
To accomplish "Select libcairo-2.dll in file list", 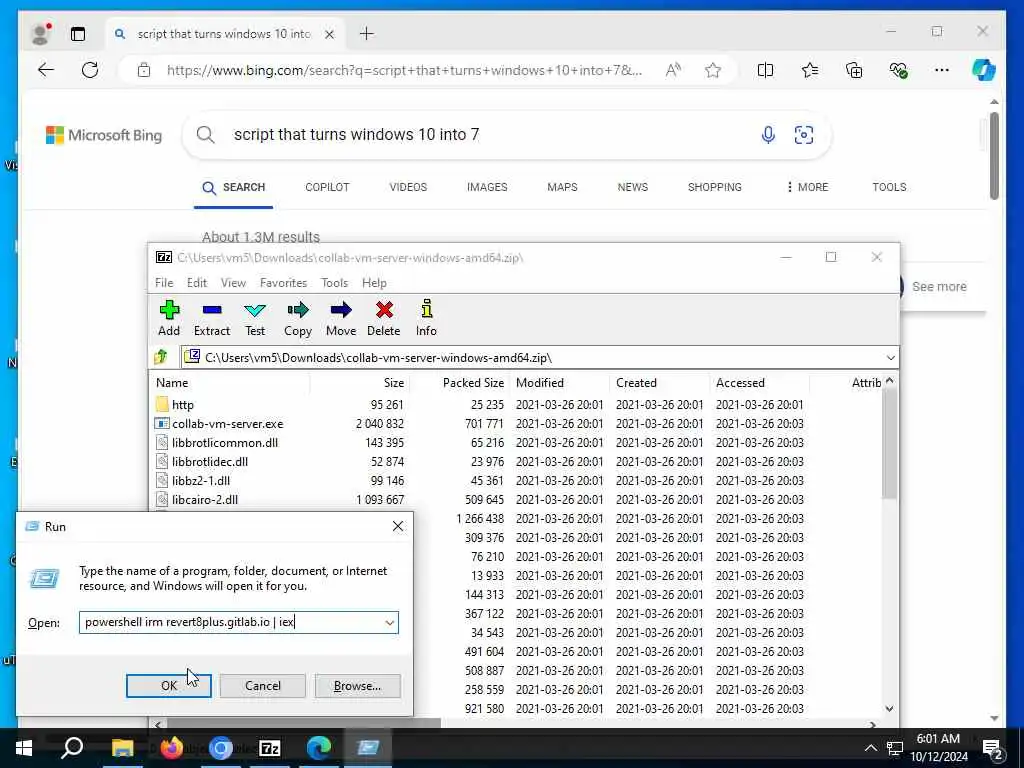I will [204, 500].
